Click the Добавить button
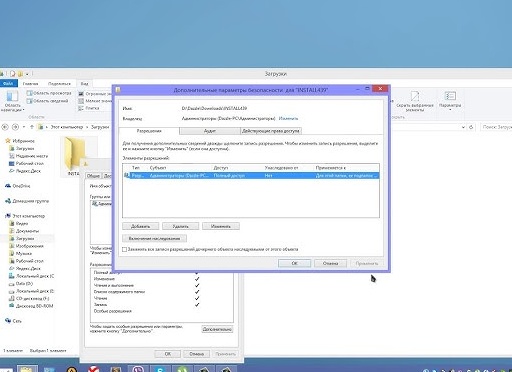Viewport: 512px width, 372px height. click(140, 226)
